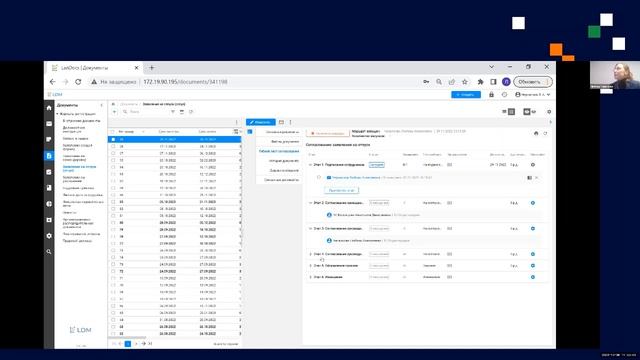Open the filter funnel icon in list toolbar
Screen dimensions: 640x360
tap(173, 112)
